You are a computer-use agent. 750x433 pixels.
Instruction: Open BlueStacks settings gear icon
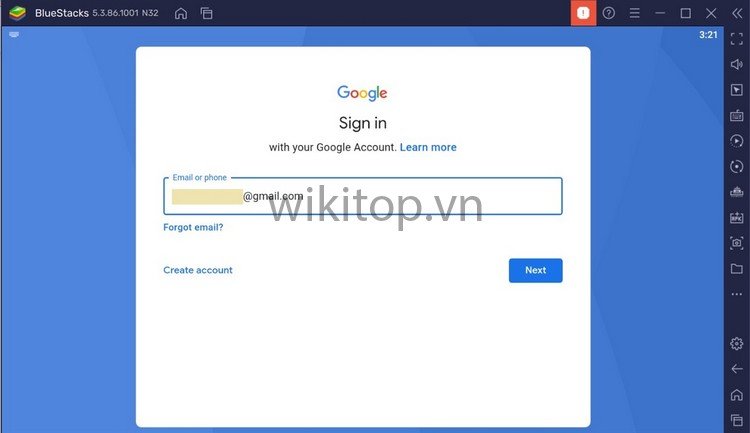[x=737, y=344]
